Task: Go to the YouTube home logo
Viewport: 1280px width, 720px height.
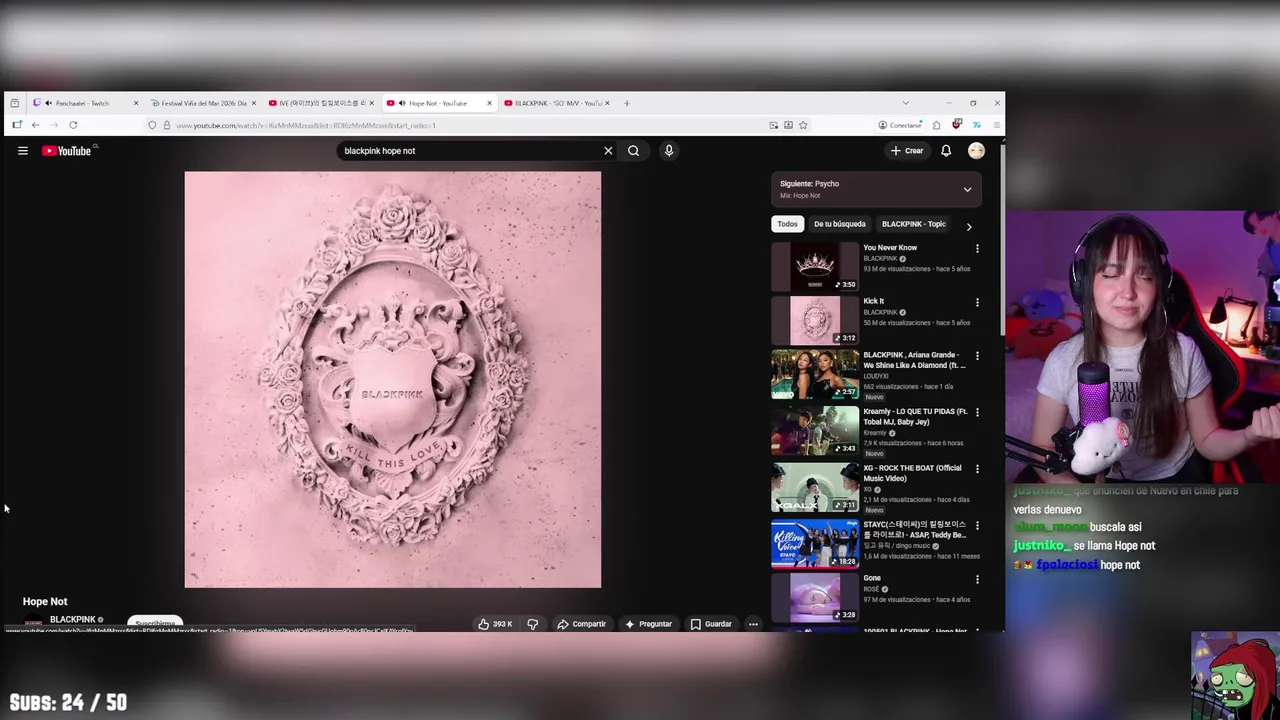Action: [68, 151]
